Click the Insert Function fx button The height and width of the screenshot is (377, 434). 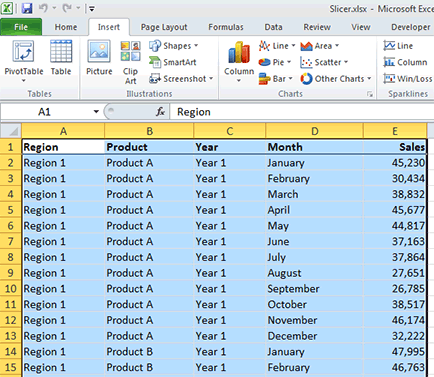[x=160, y=112]
